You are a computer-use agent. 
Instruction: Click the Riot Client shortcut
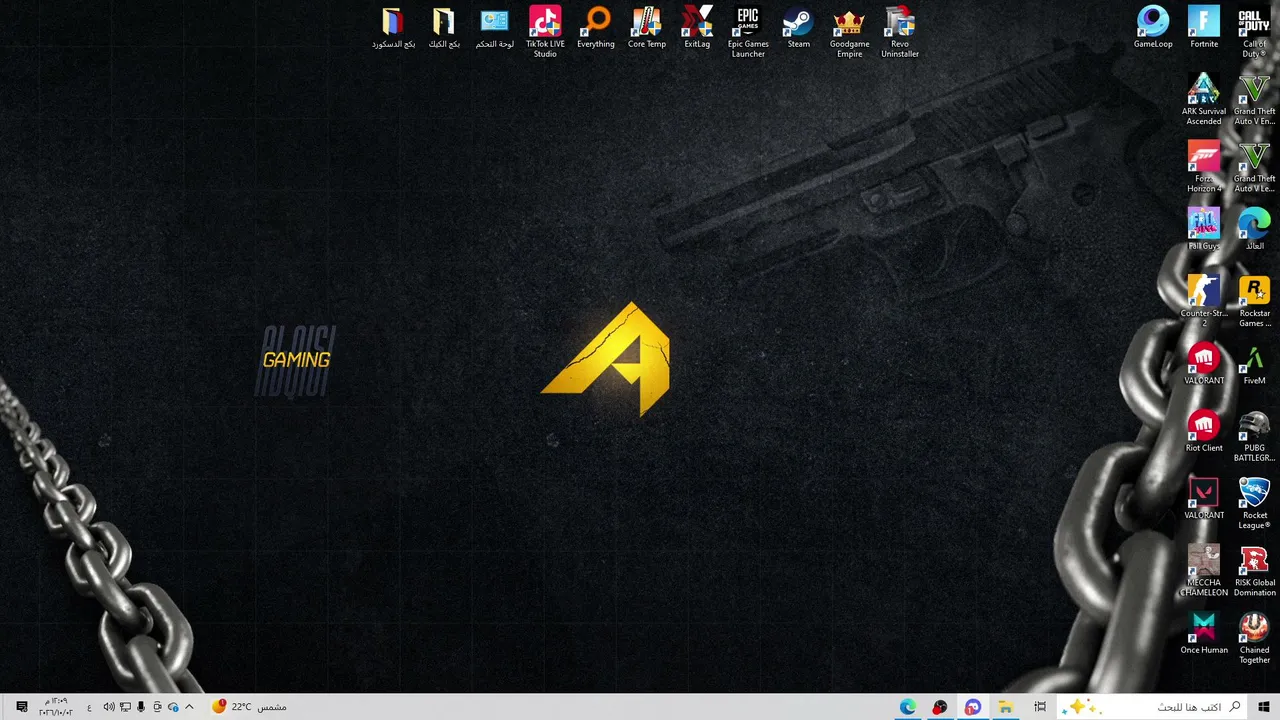(1204, 431)
